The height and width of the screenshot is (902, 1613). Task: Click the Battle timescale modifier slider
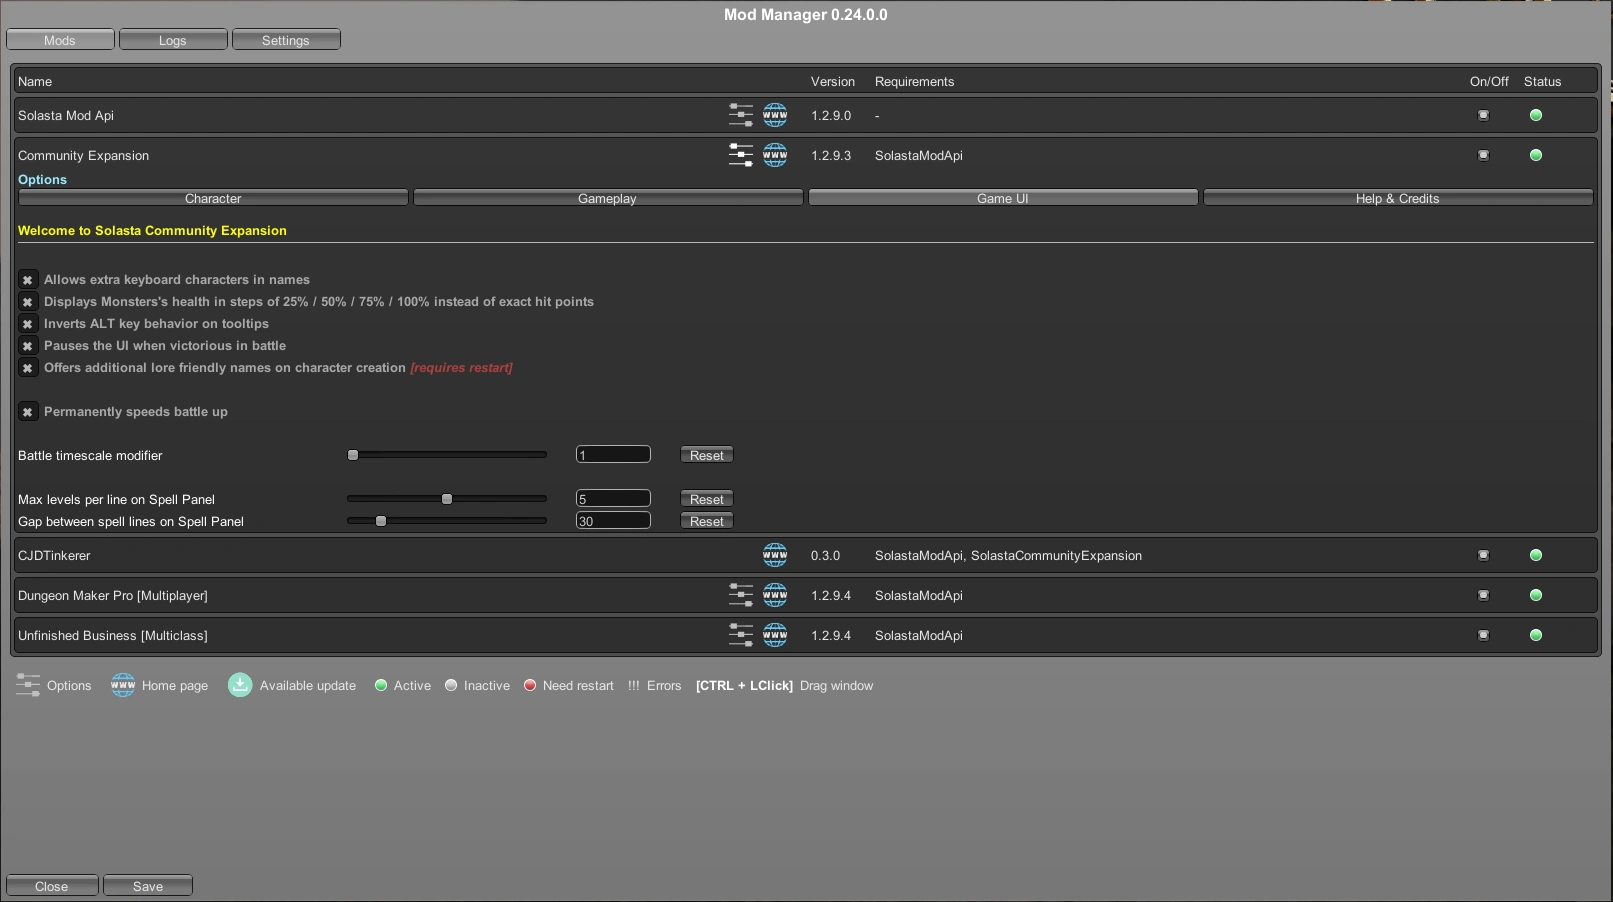(x=447, y=455)
